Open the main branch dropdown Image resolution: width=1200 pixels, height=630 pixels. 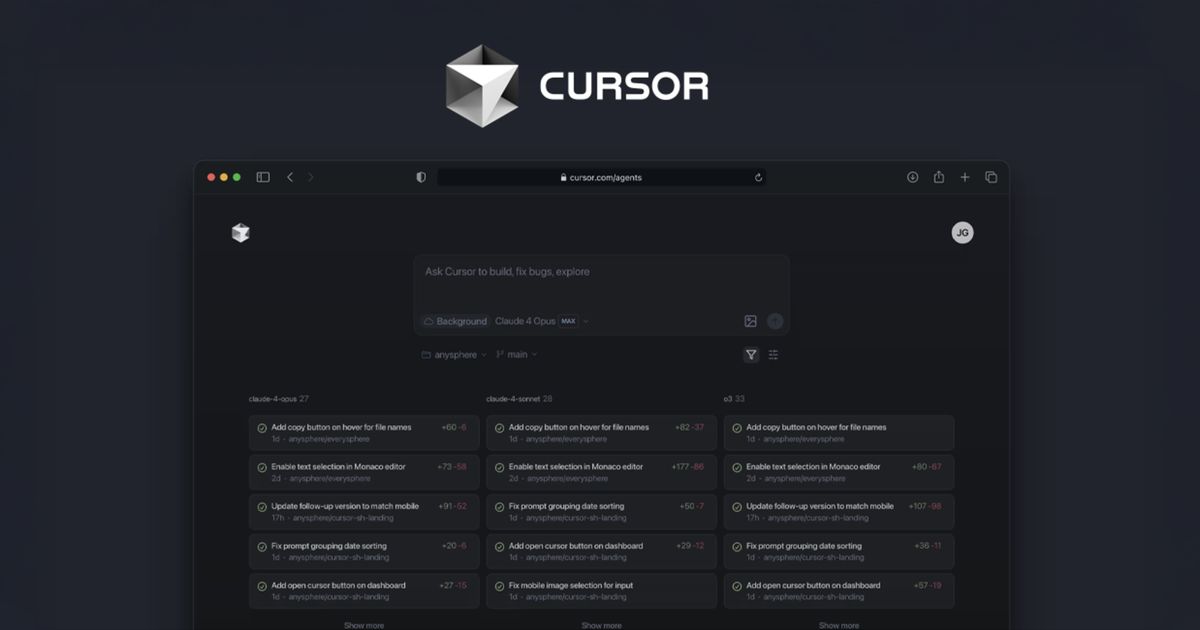click(x=516, y=354)
